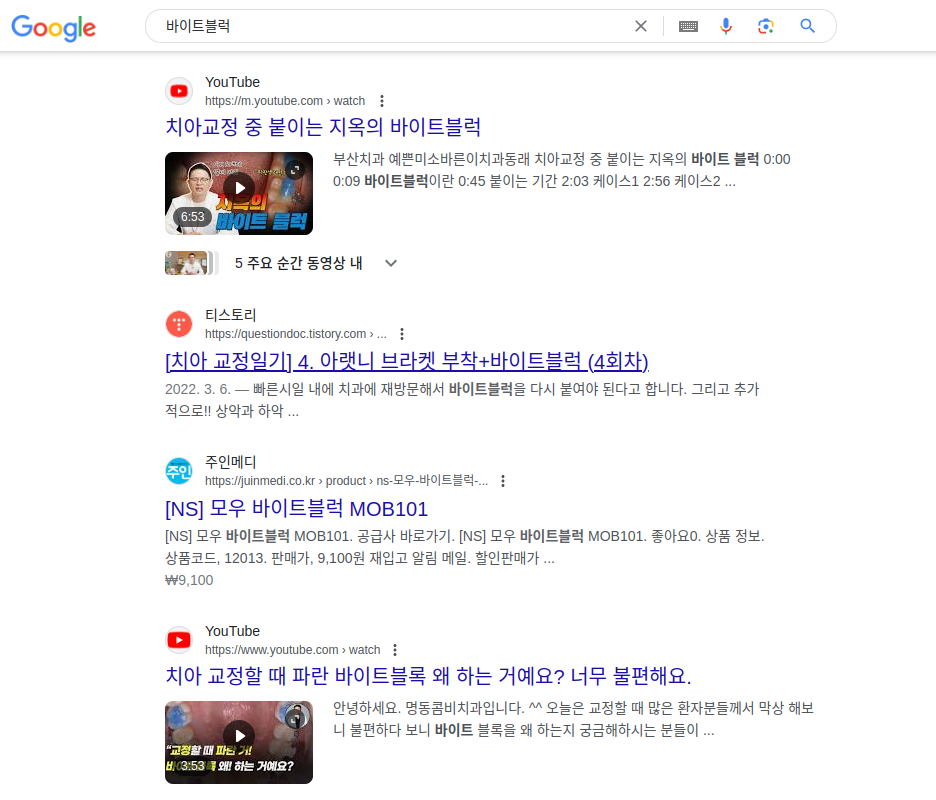Viewport: 936px width, 800px height.
Task: Open [치아 교정일기] 4. 아랫니 브라켓 link
Action: [x=407, y=361]
